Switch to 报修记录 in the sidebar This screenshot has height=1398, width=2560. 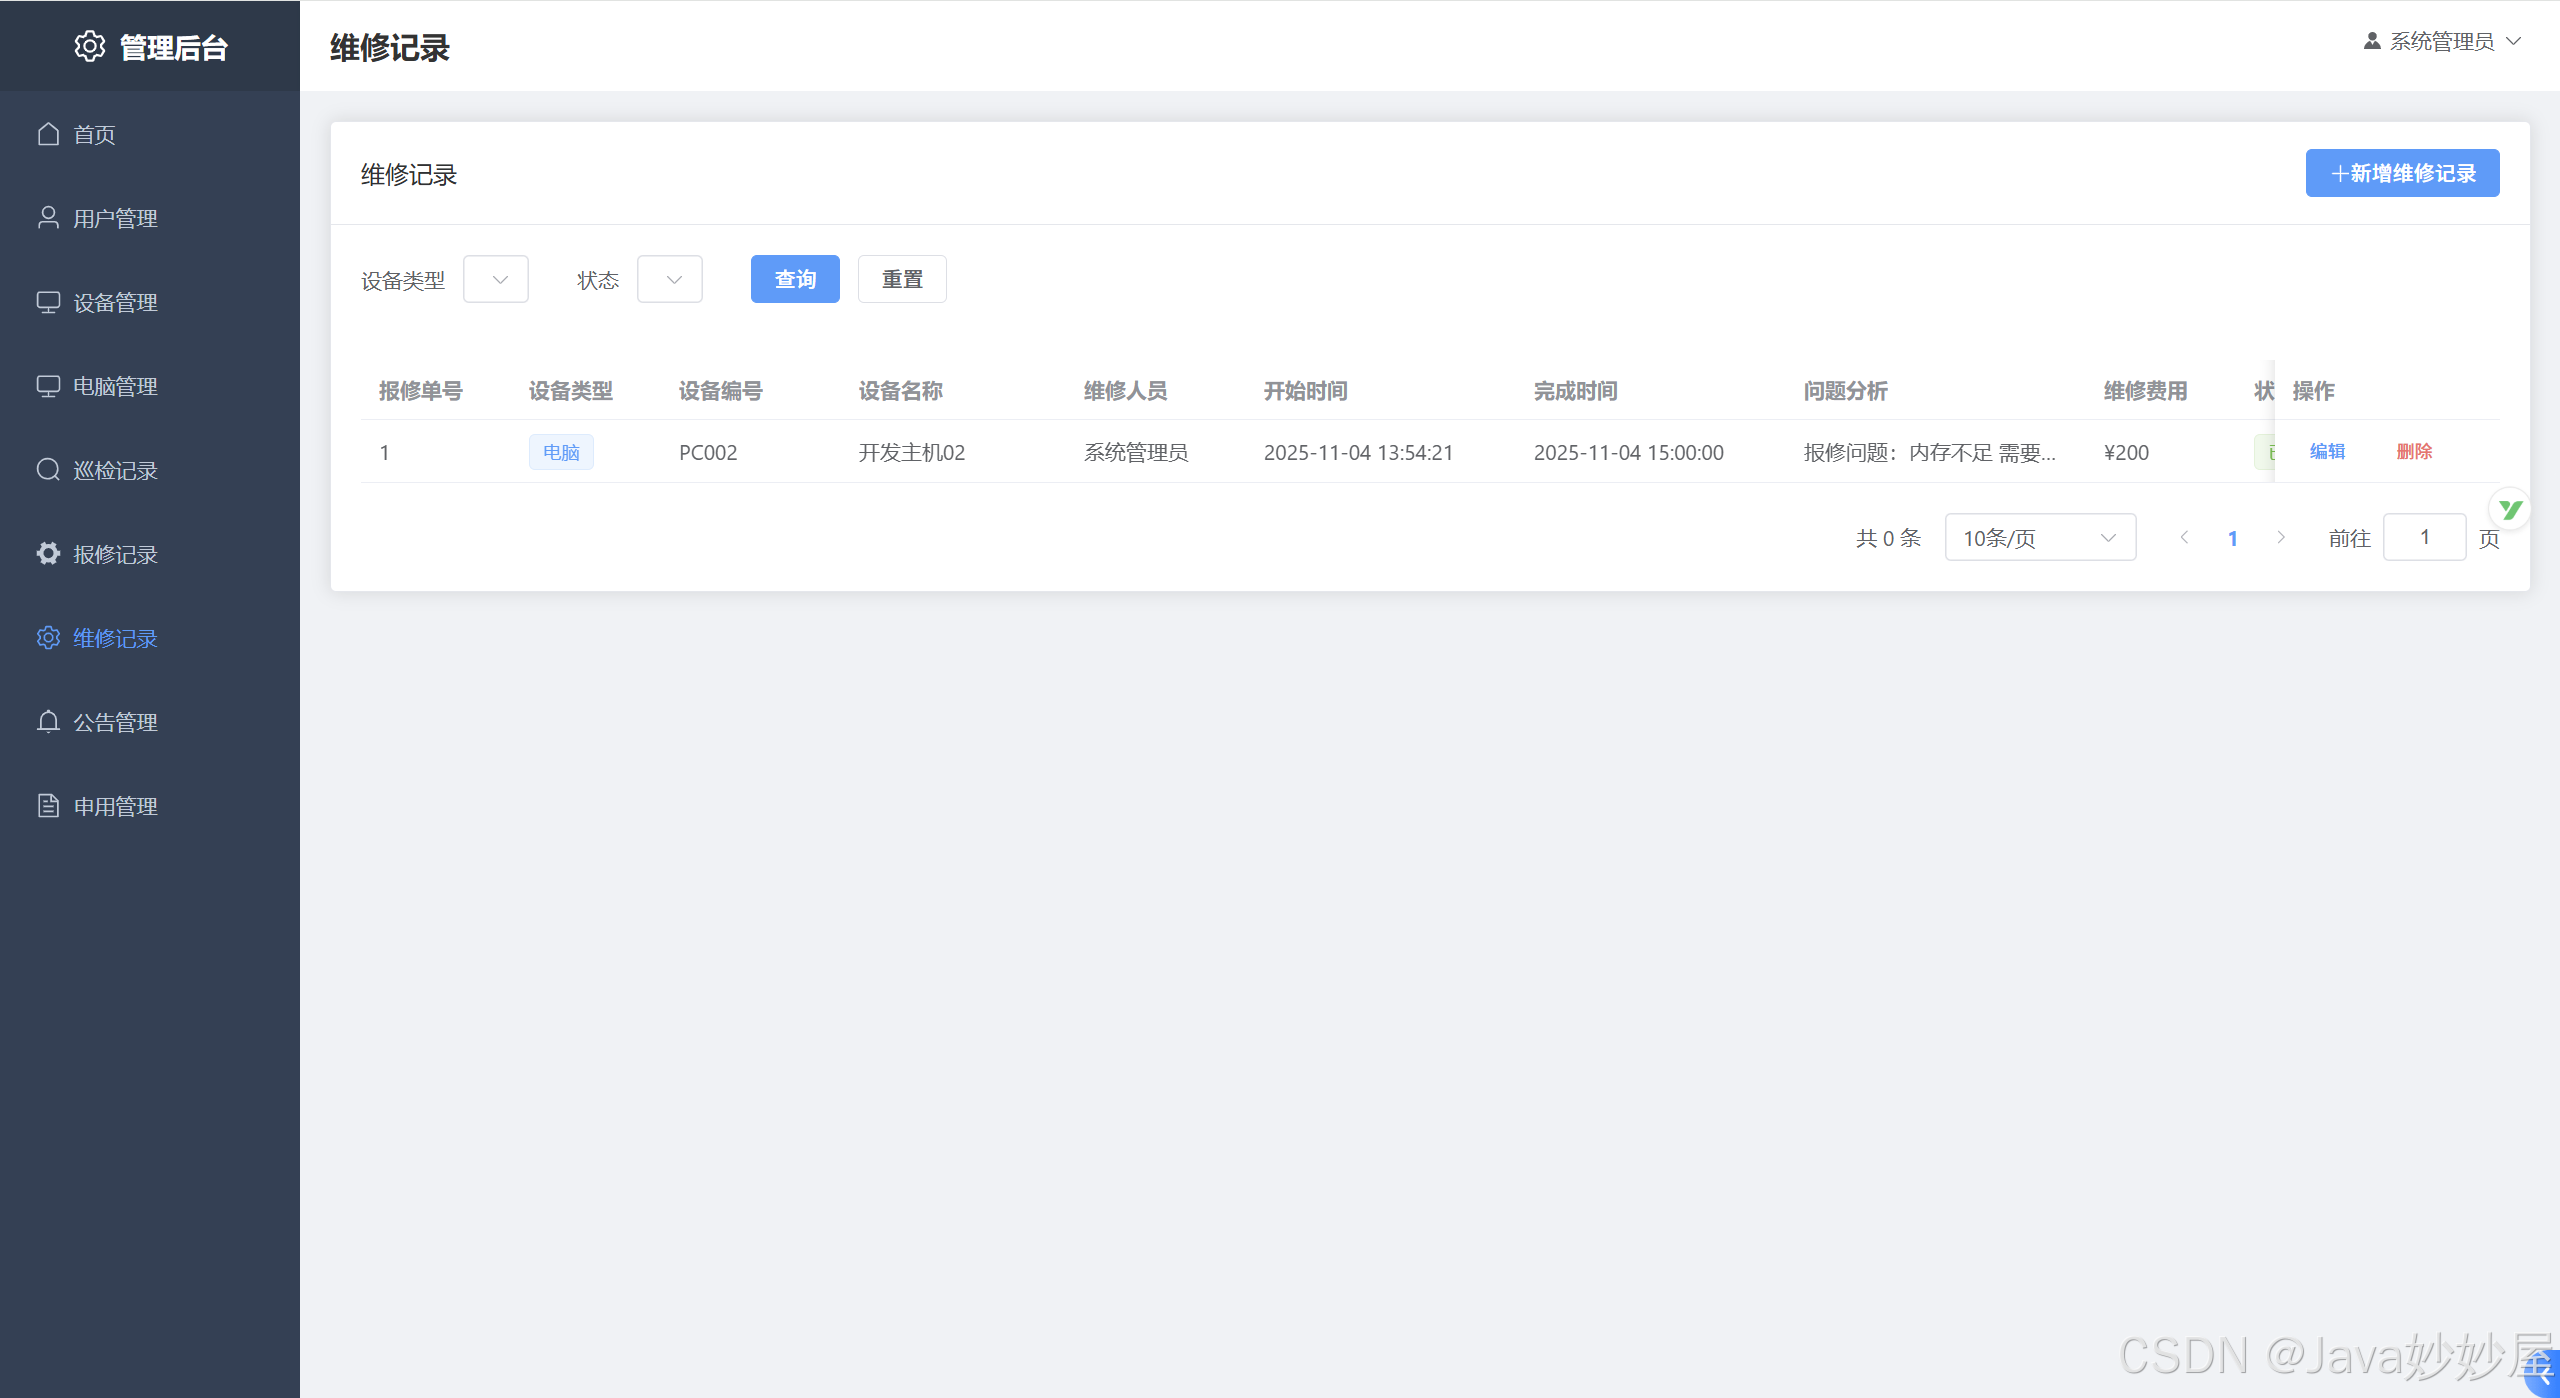(150, 554)
